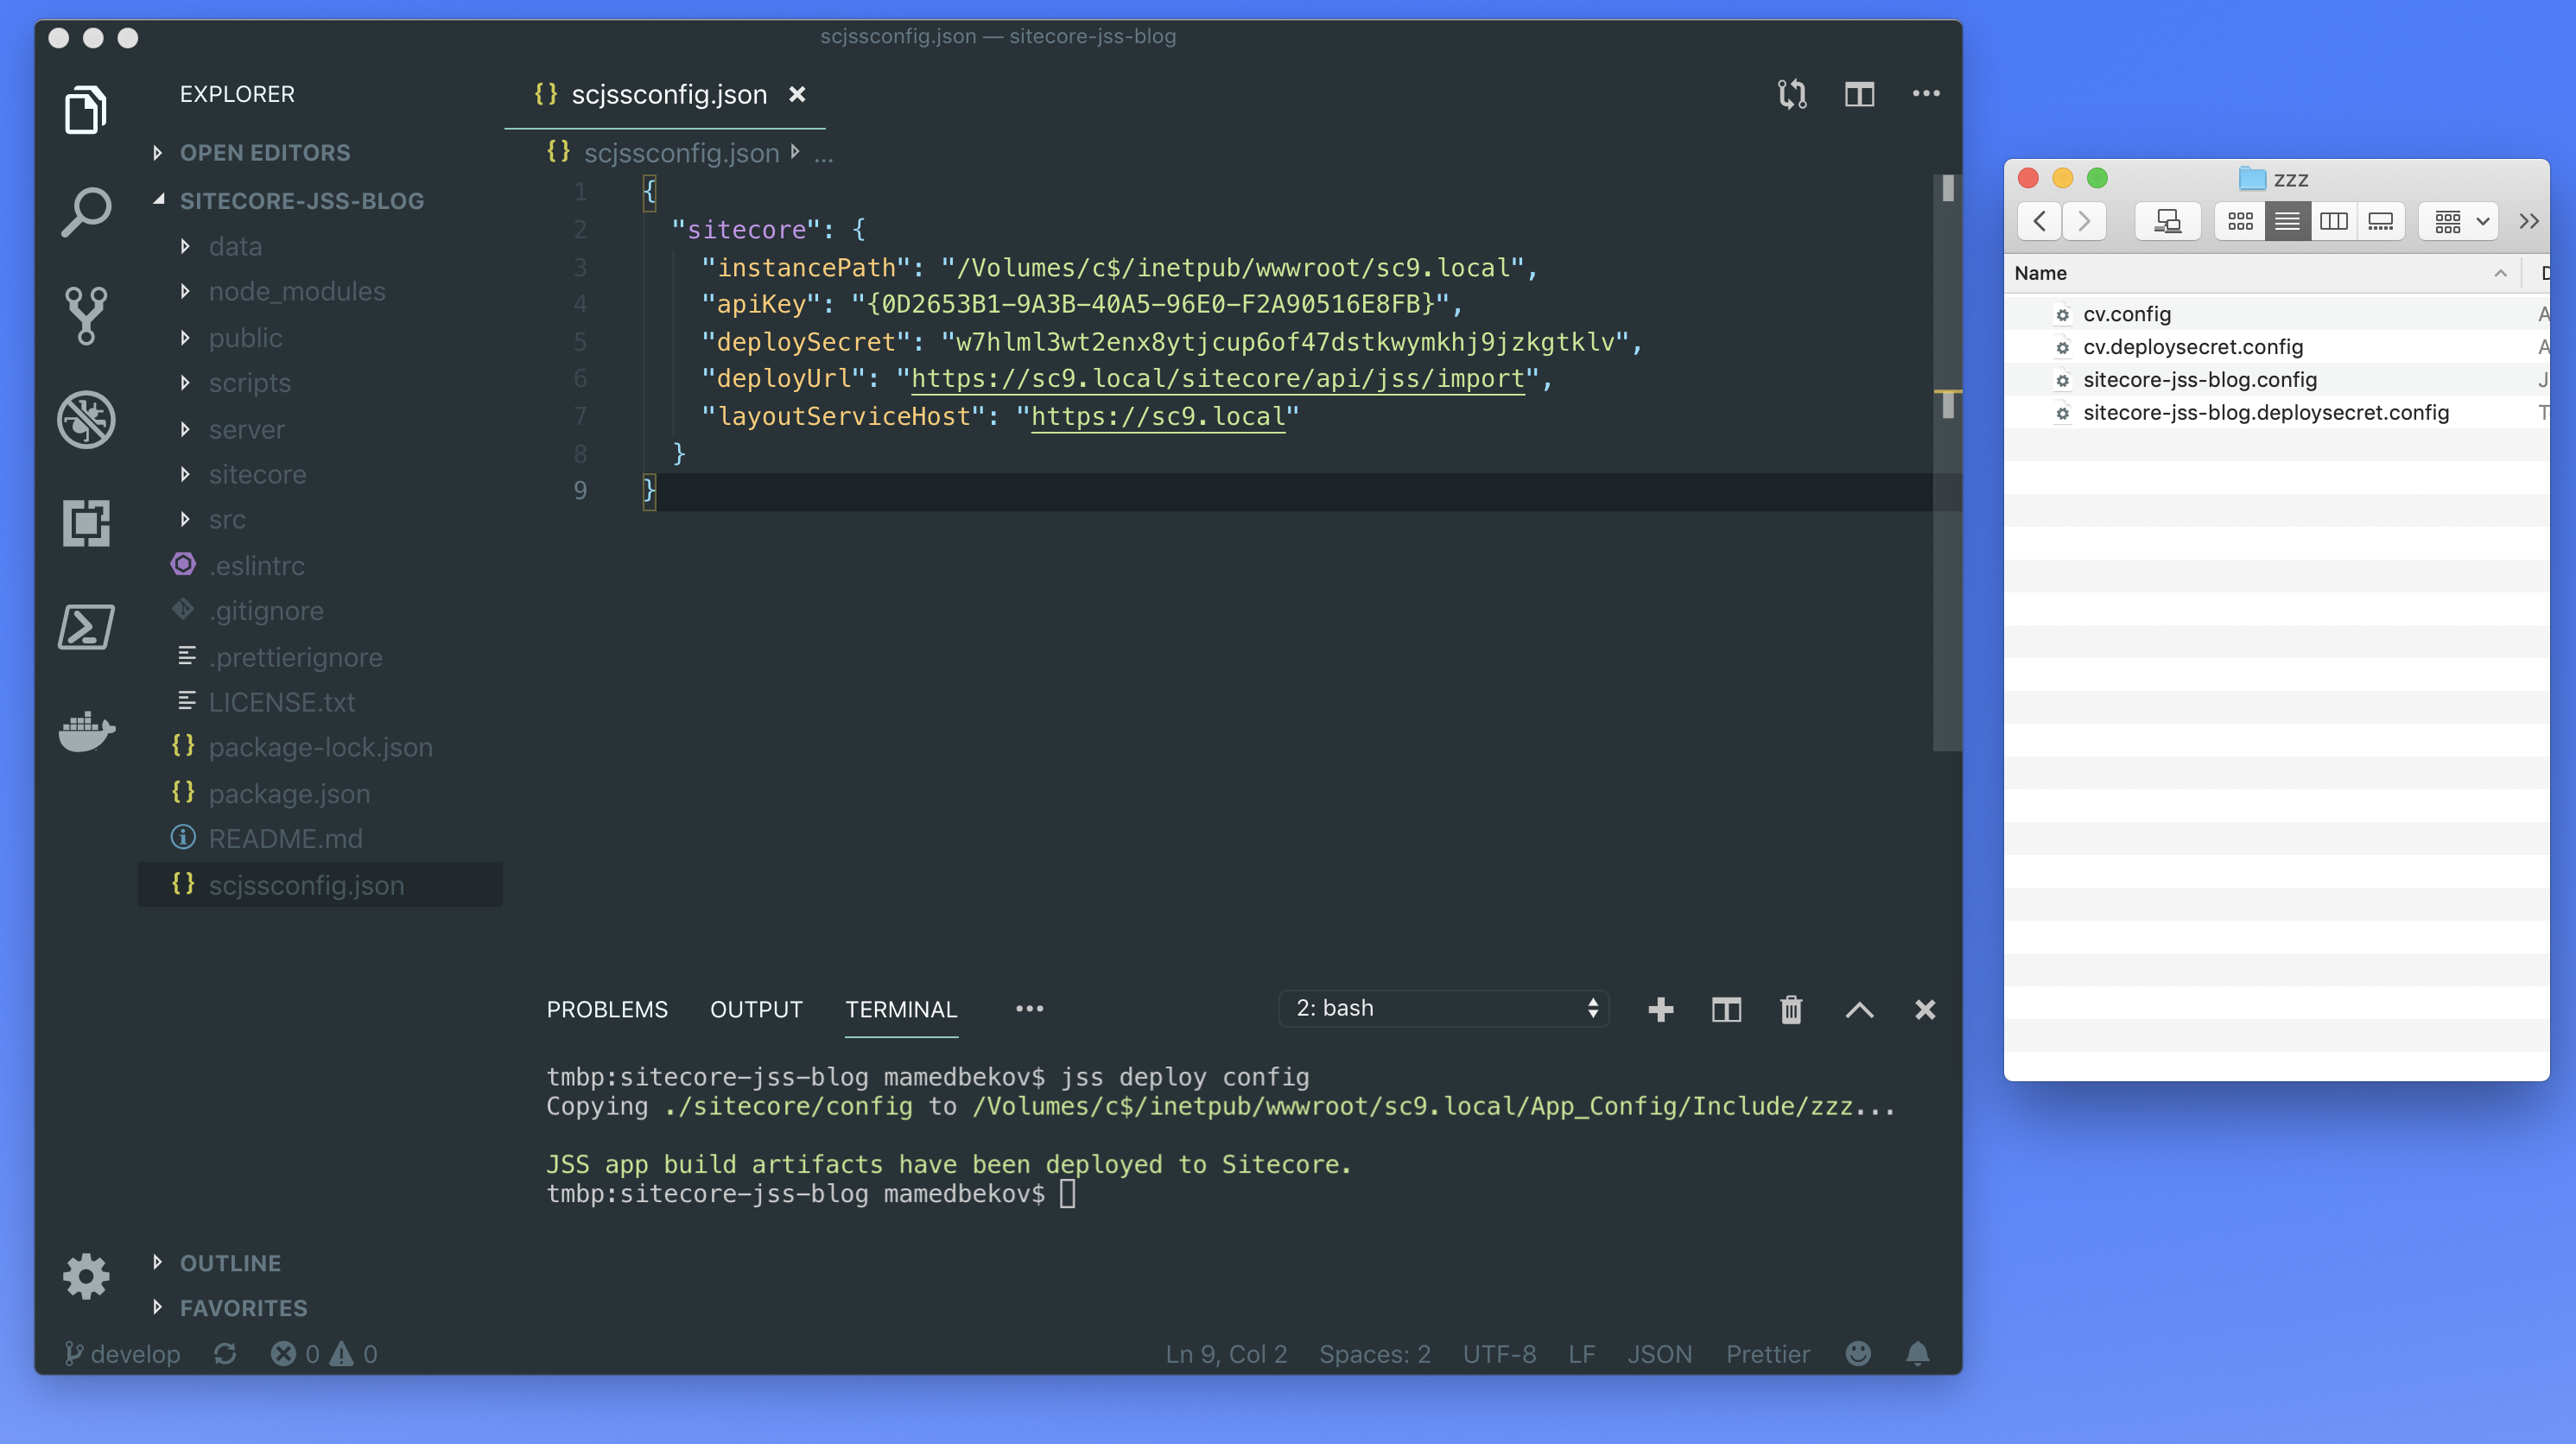The image size is (2576, 1444).
Task: Switch to the OUTPUT tab
Action: [756, 1009]
